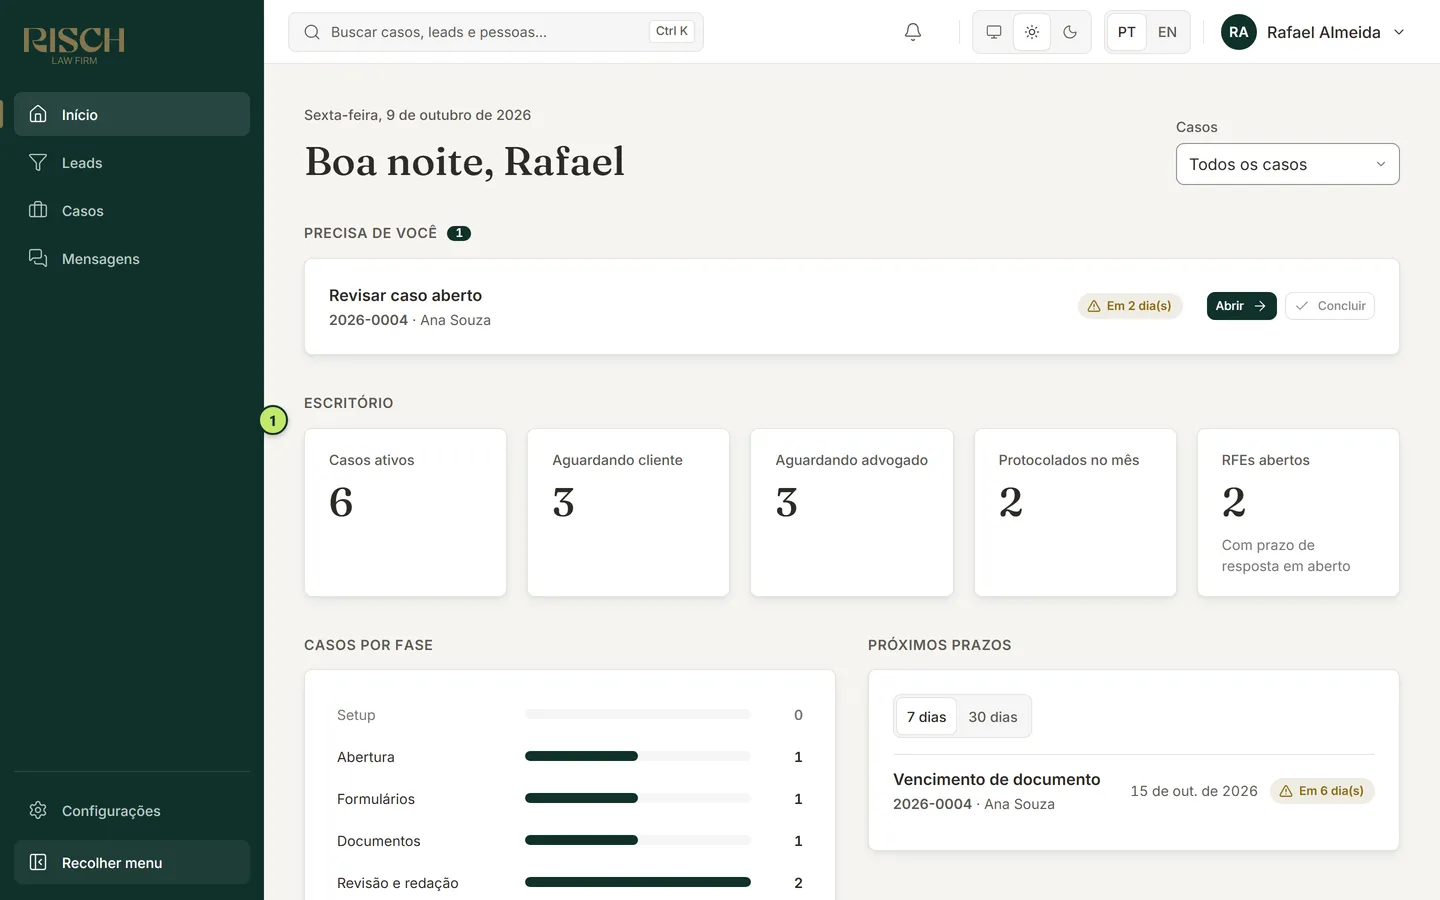Screen dimensions: 1440x900
Task: Open the Aguardando cliente card
Action: tap(628, 513)
